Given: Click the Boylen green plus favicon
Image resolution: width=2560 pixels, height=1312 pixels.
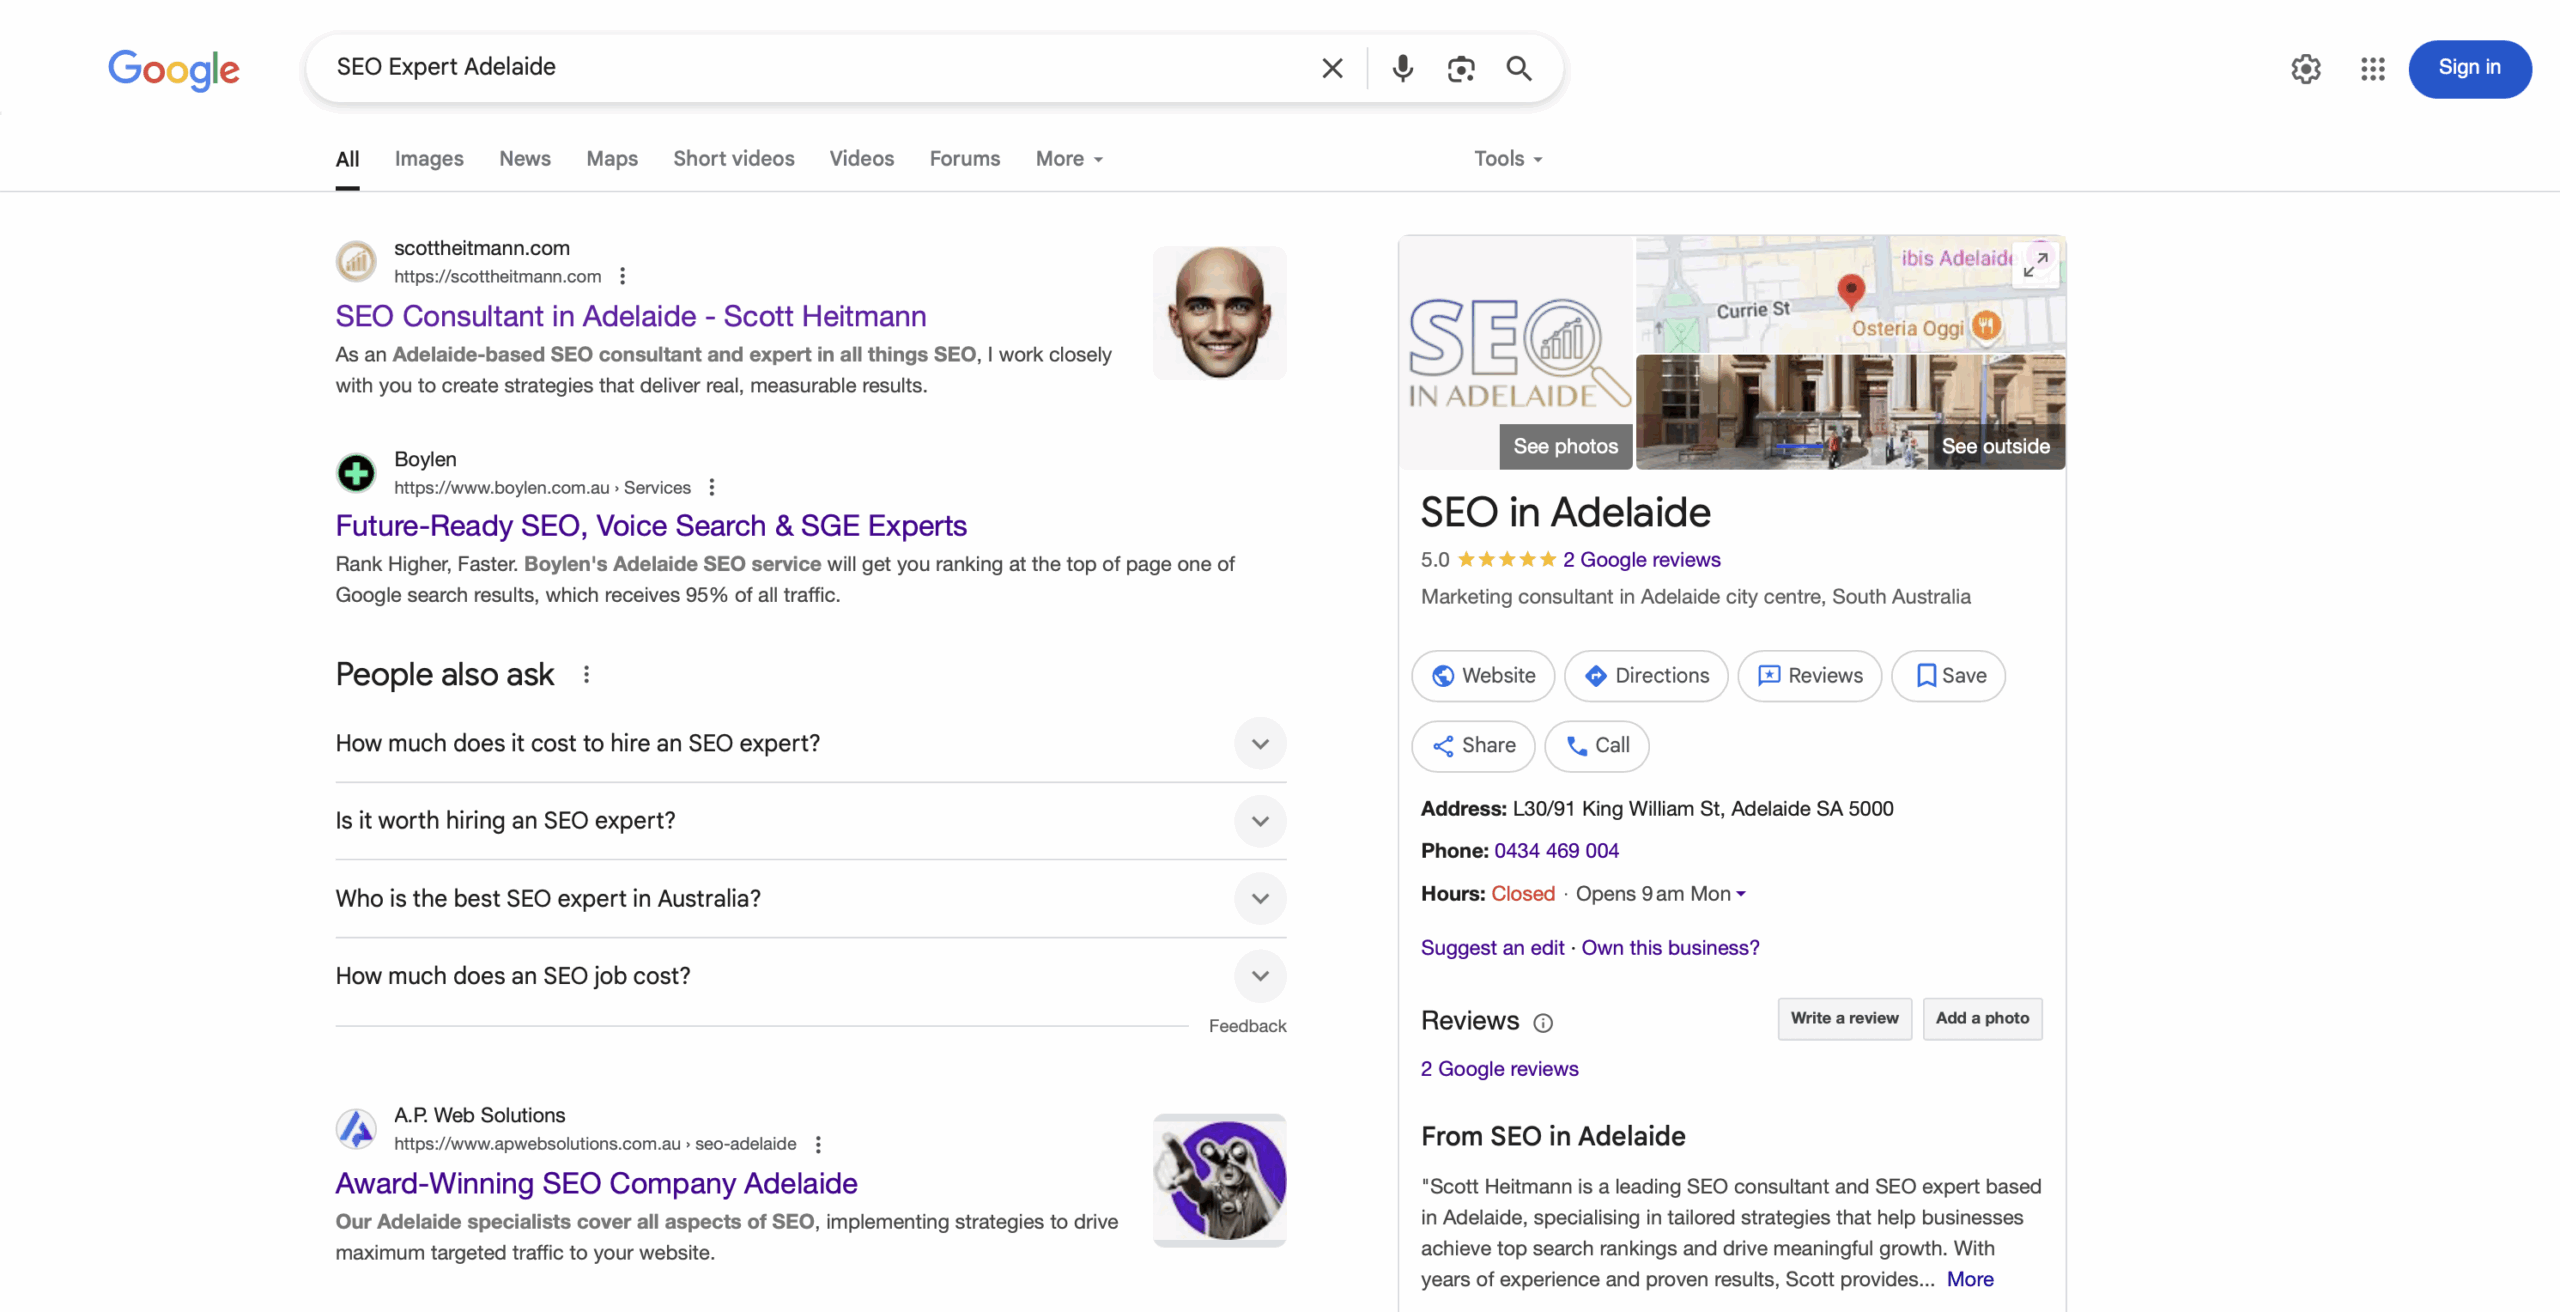Looking at the screenshot, I should 356,472.
